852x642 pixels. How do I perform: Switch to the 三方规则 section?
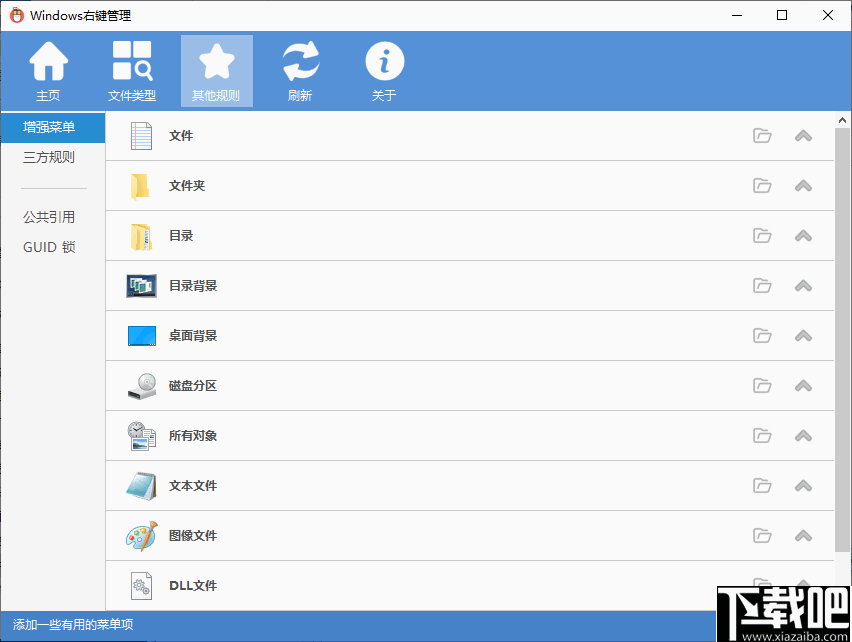pos(48,158)
